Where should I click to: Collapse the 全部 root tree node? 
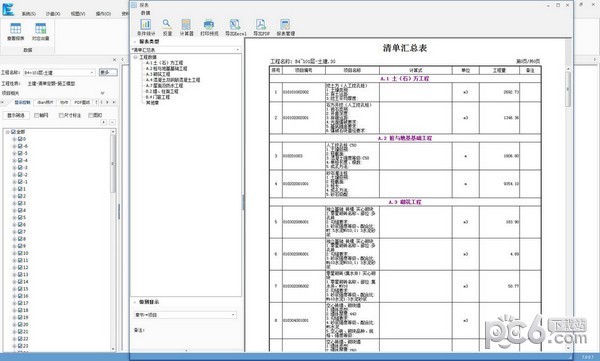tap(7, 132)
